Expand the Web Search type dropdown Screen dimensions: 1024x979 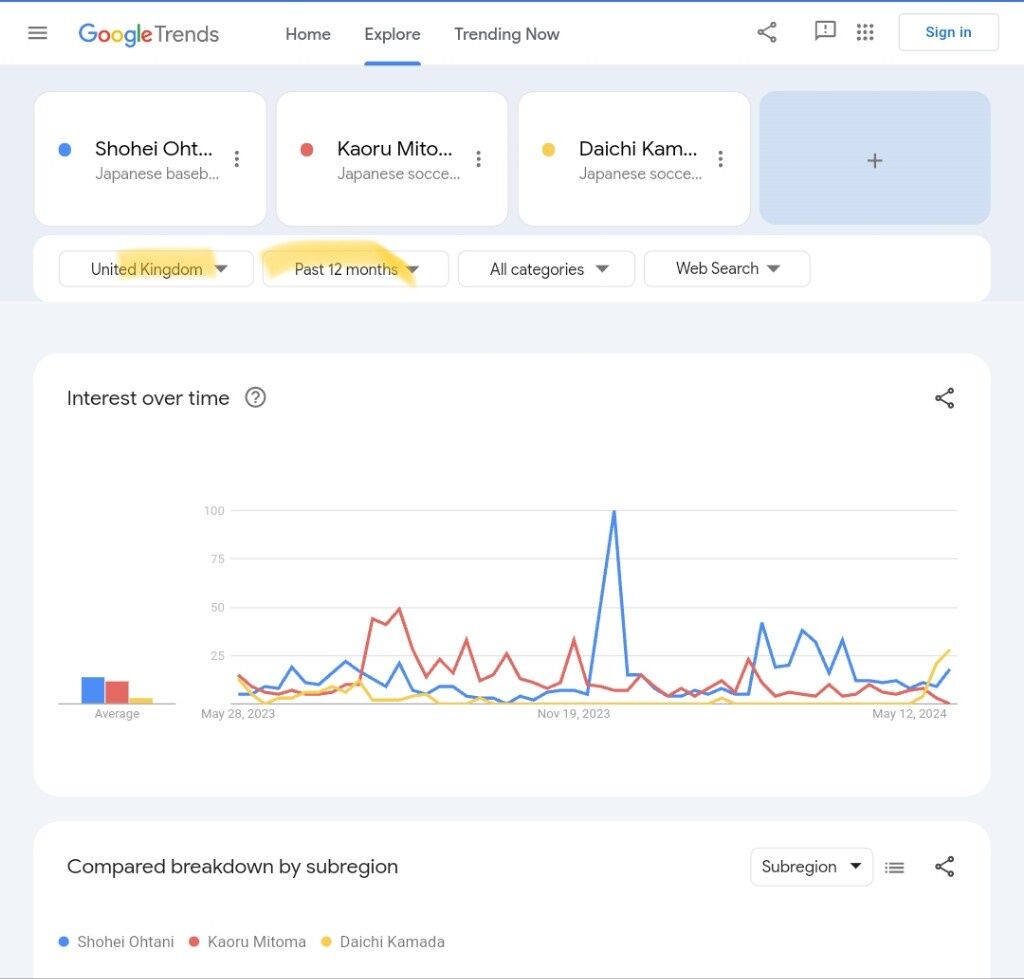727,268
